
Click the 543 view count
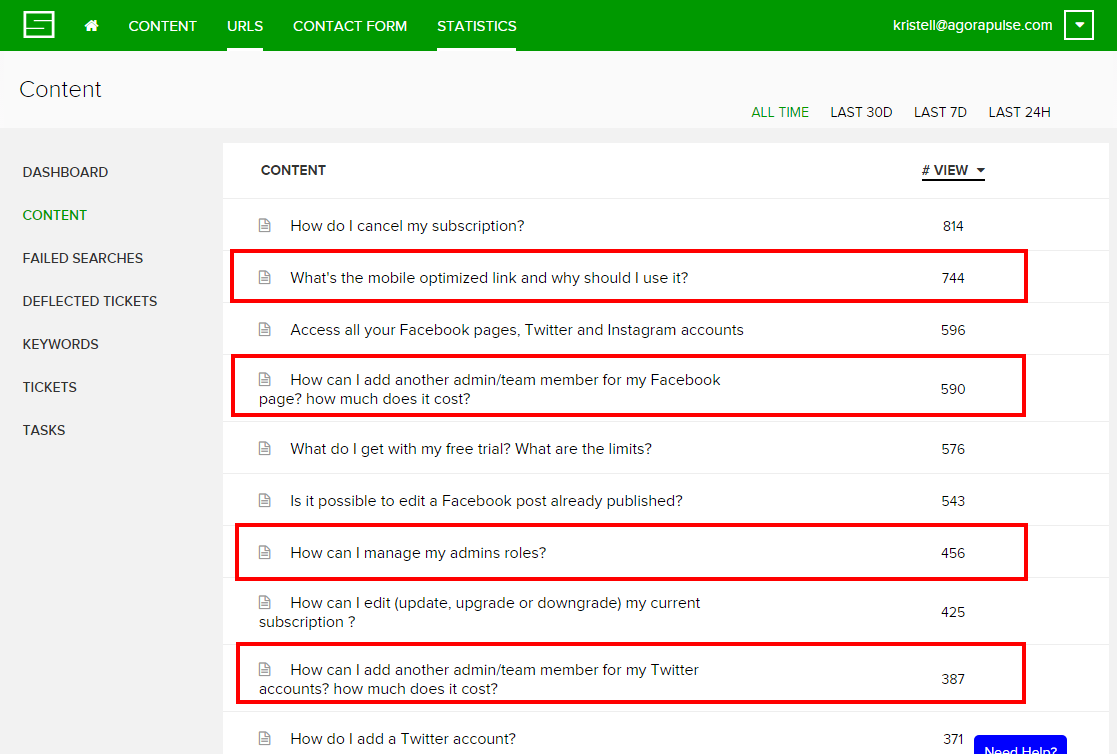(953, 501)
